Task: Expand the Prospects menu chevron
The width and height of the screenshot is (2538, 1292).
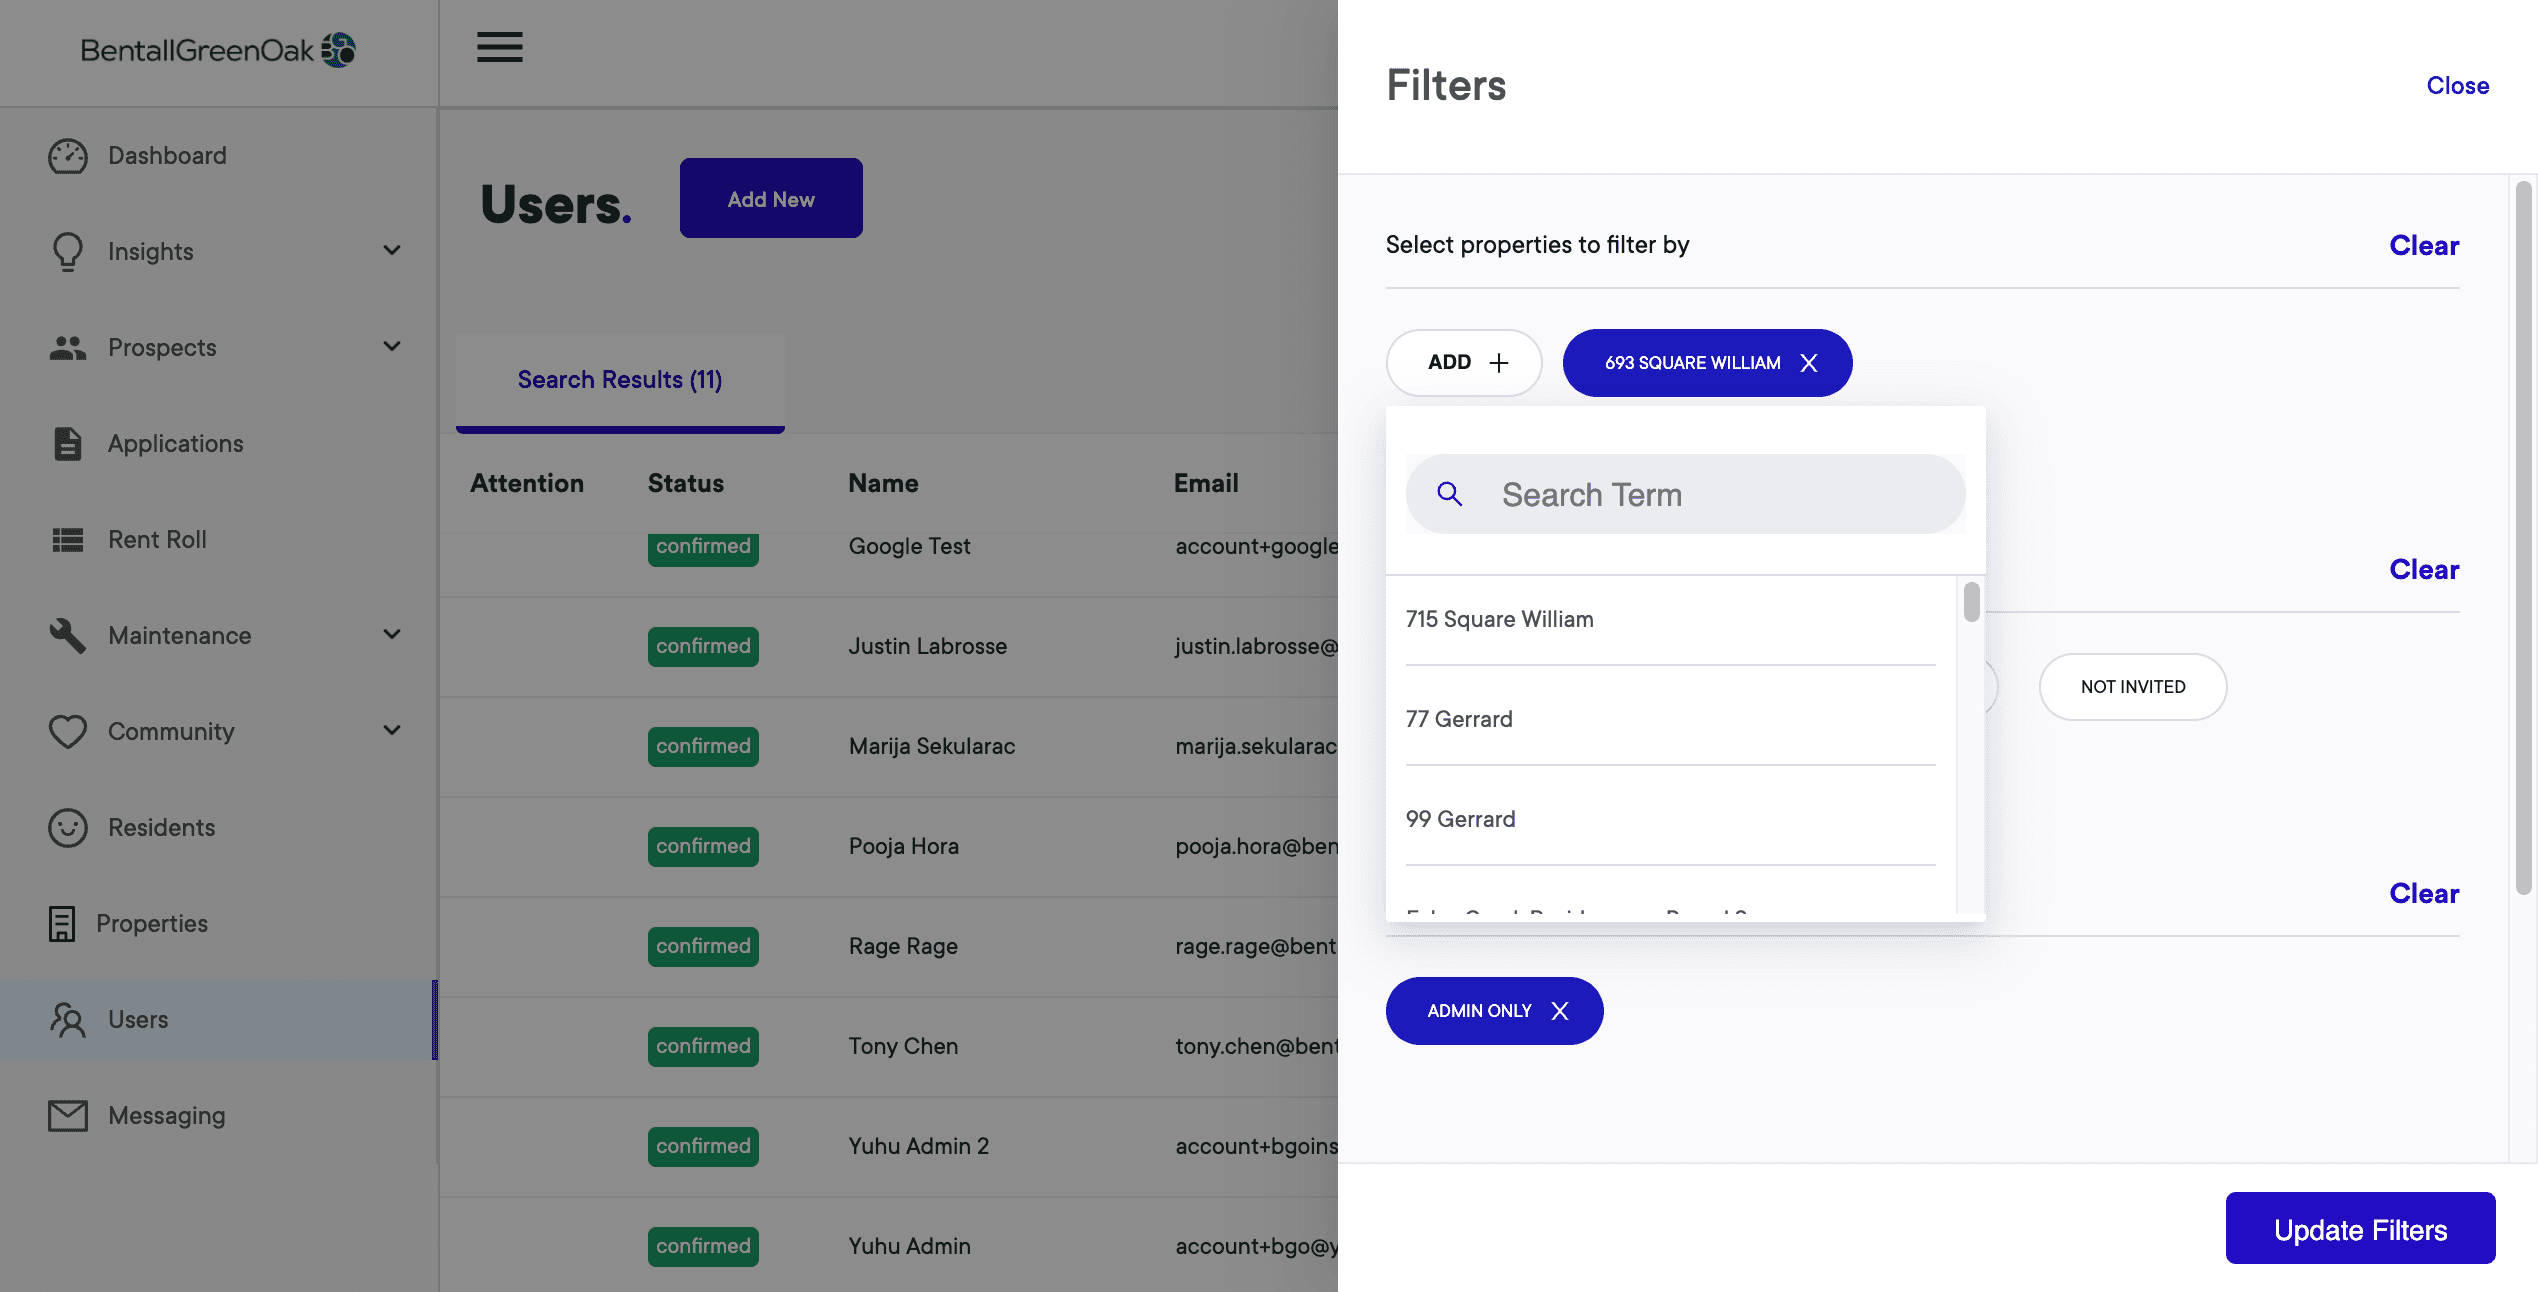Action: (392, 347)
